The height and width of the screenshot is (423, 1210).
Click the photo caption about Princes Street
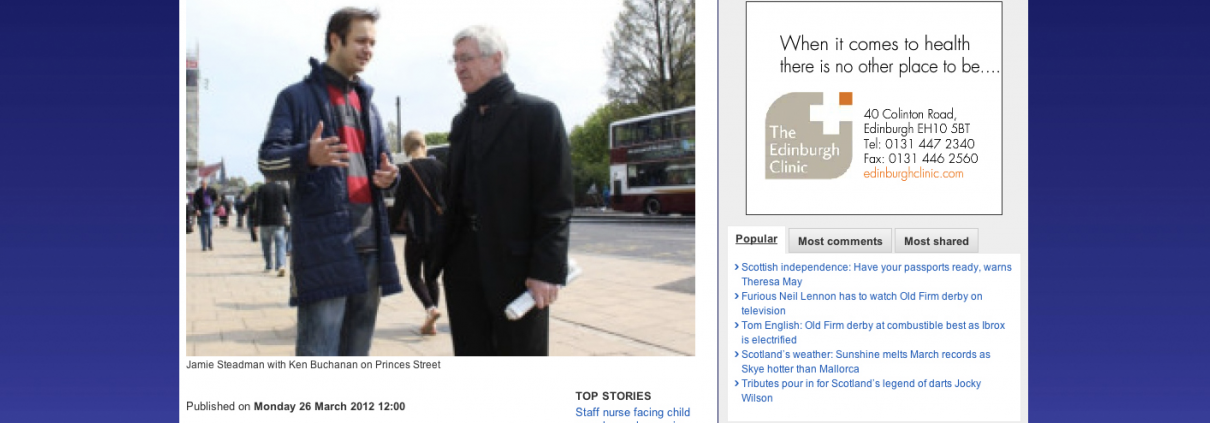tap(313, 365)
